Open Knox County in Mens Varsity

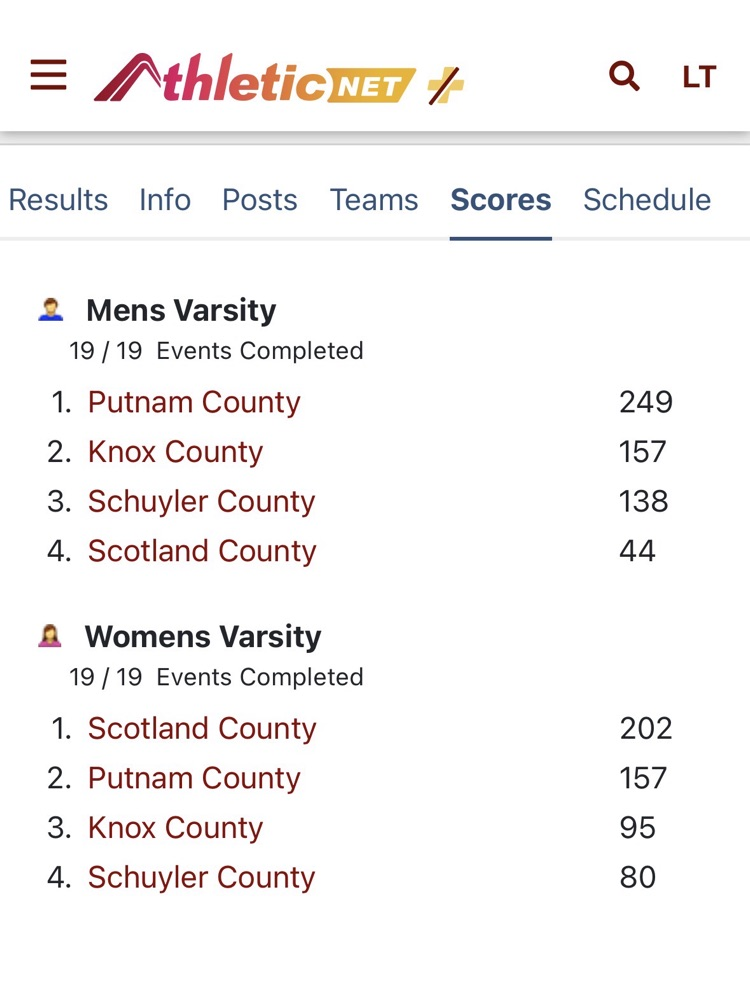coord(175,452)
